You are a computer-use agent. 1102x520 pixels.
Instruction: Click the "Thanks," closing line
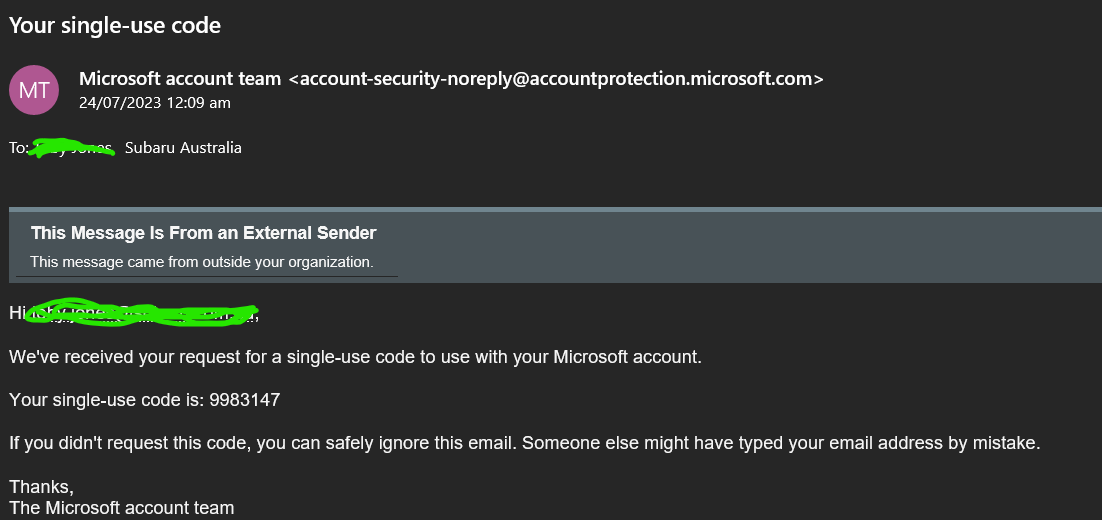[41, 487]
